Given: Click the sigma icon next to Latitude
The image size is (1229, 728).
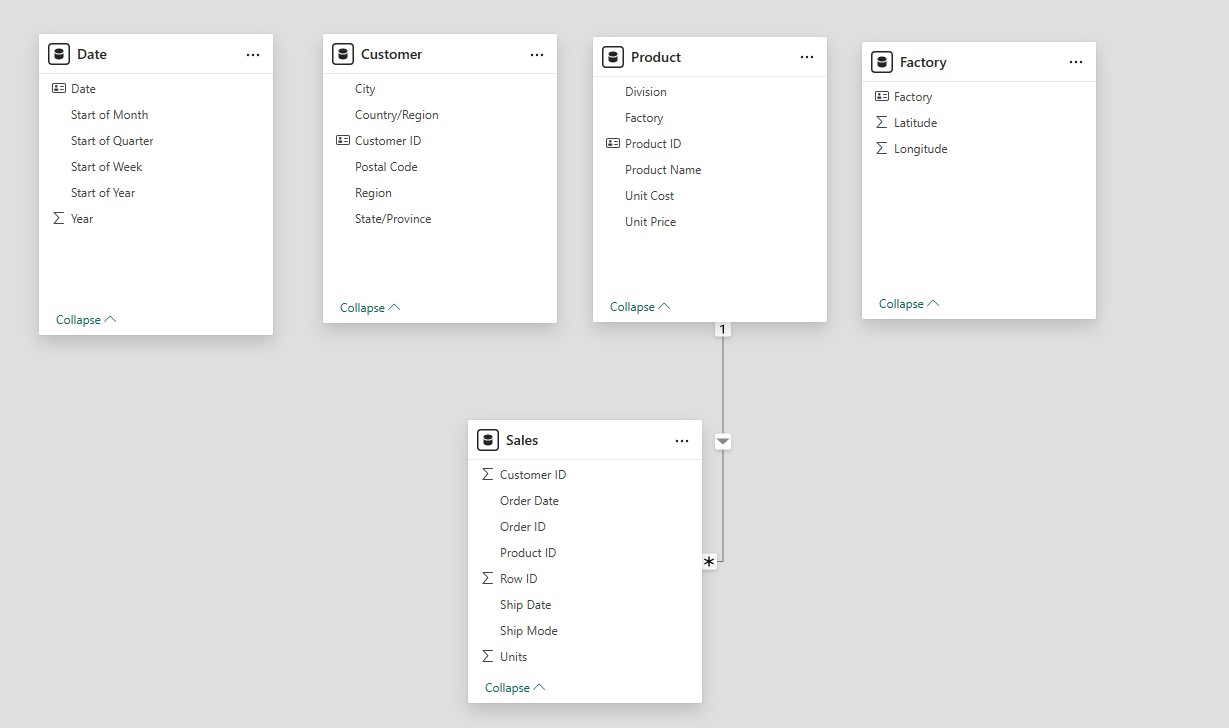Looking at the screenshot, I should [881, 123].
